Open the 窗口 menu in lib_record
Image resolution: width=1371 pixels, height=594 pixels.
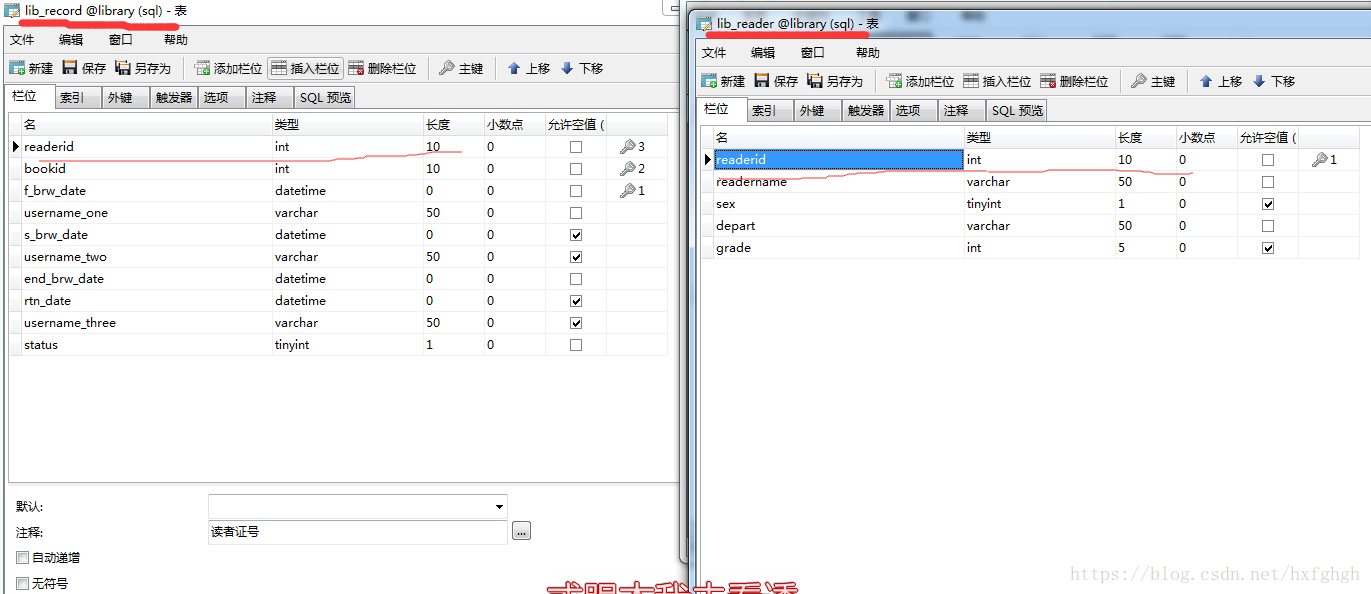(x=120, y=39)
